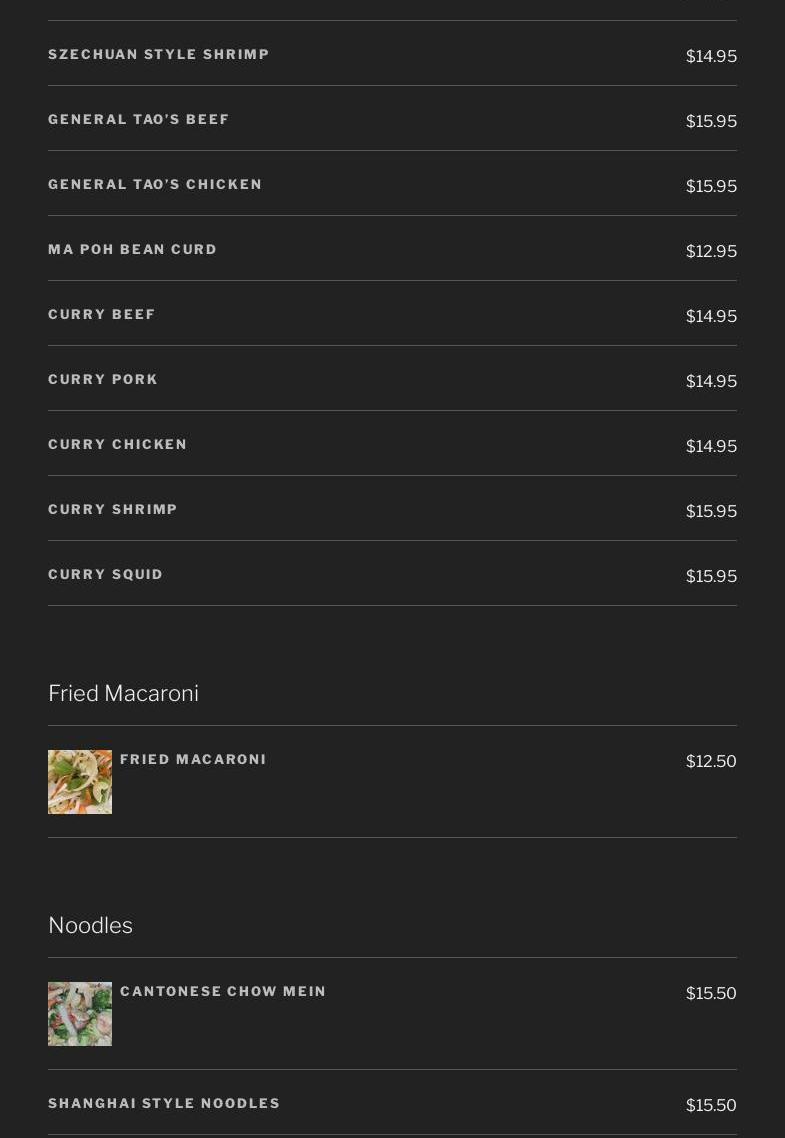The image size is (785, 1138).
Task: Click the $12.50 Fried Macaroni price
Action: click(x=711, y=762)
